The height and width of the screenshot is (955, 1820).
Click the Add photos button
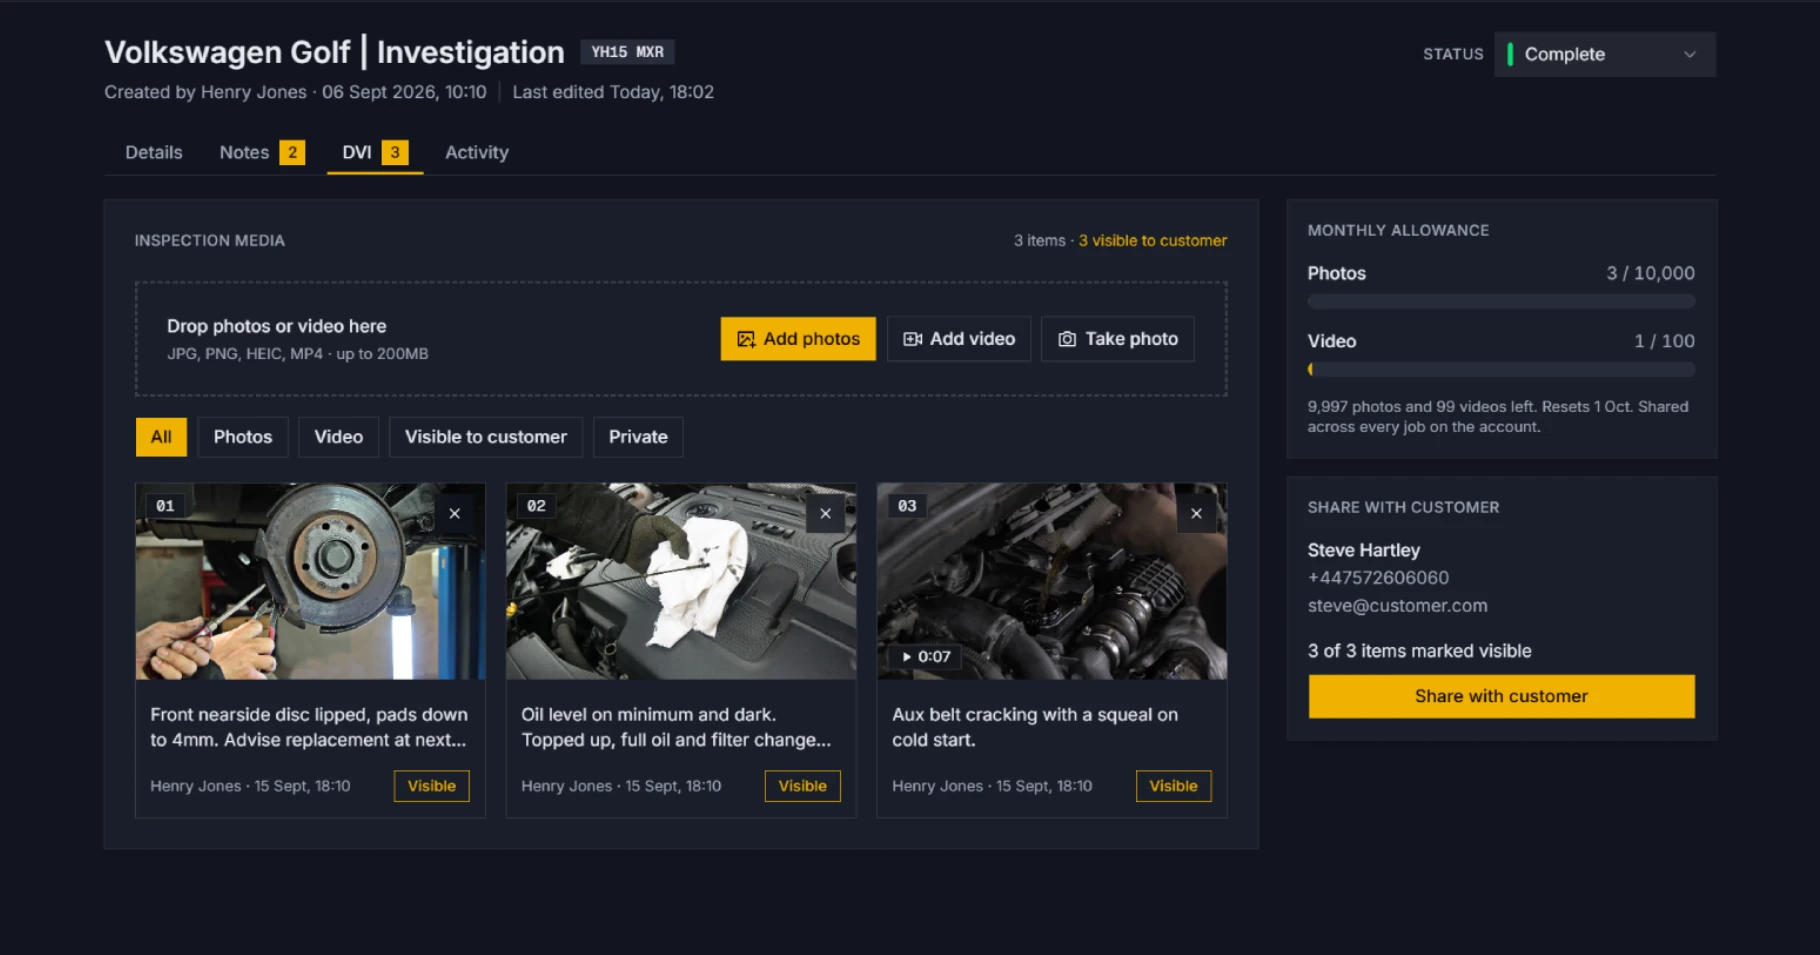point(798,339)
